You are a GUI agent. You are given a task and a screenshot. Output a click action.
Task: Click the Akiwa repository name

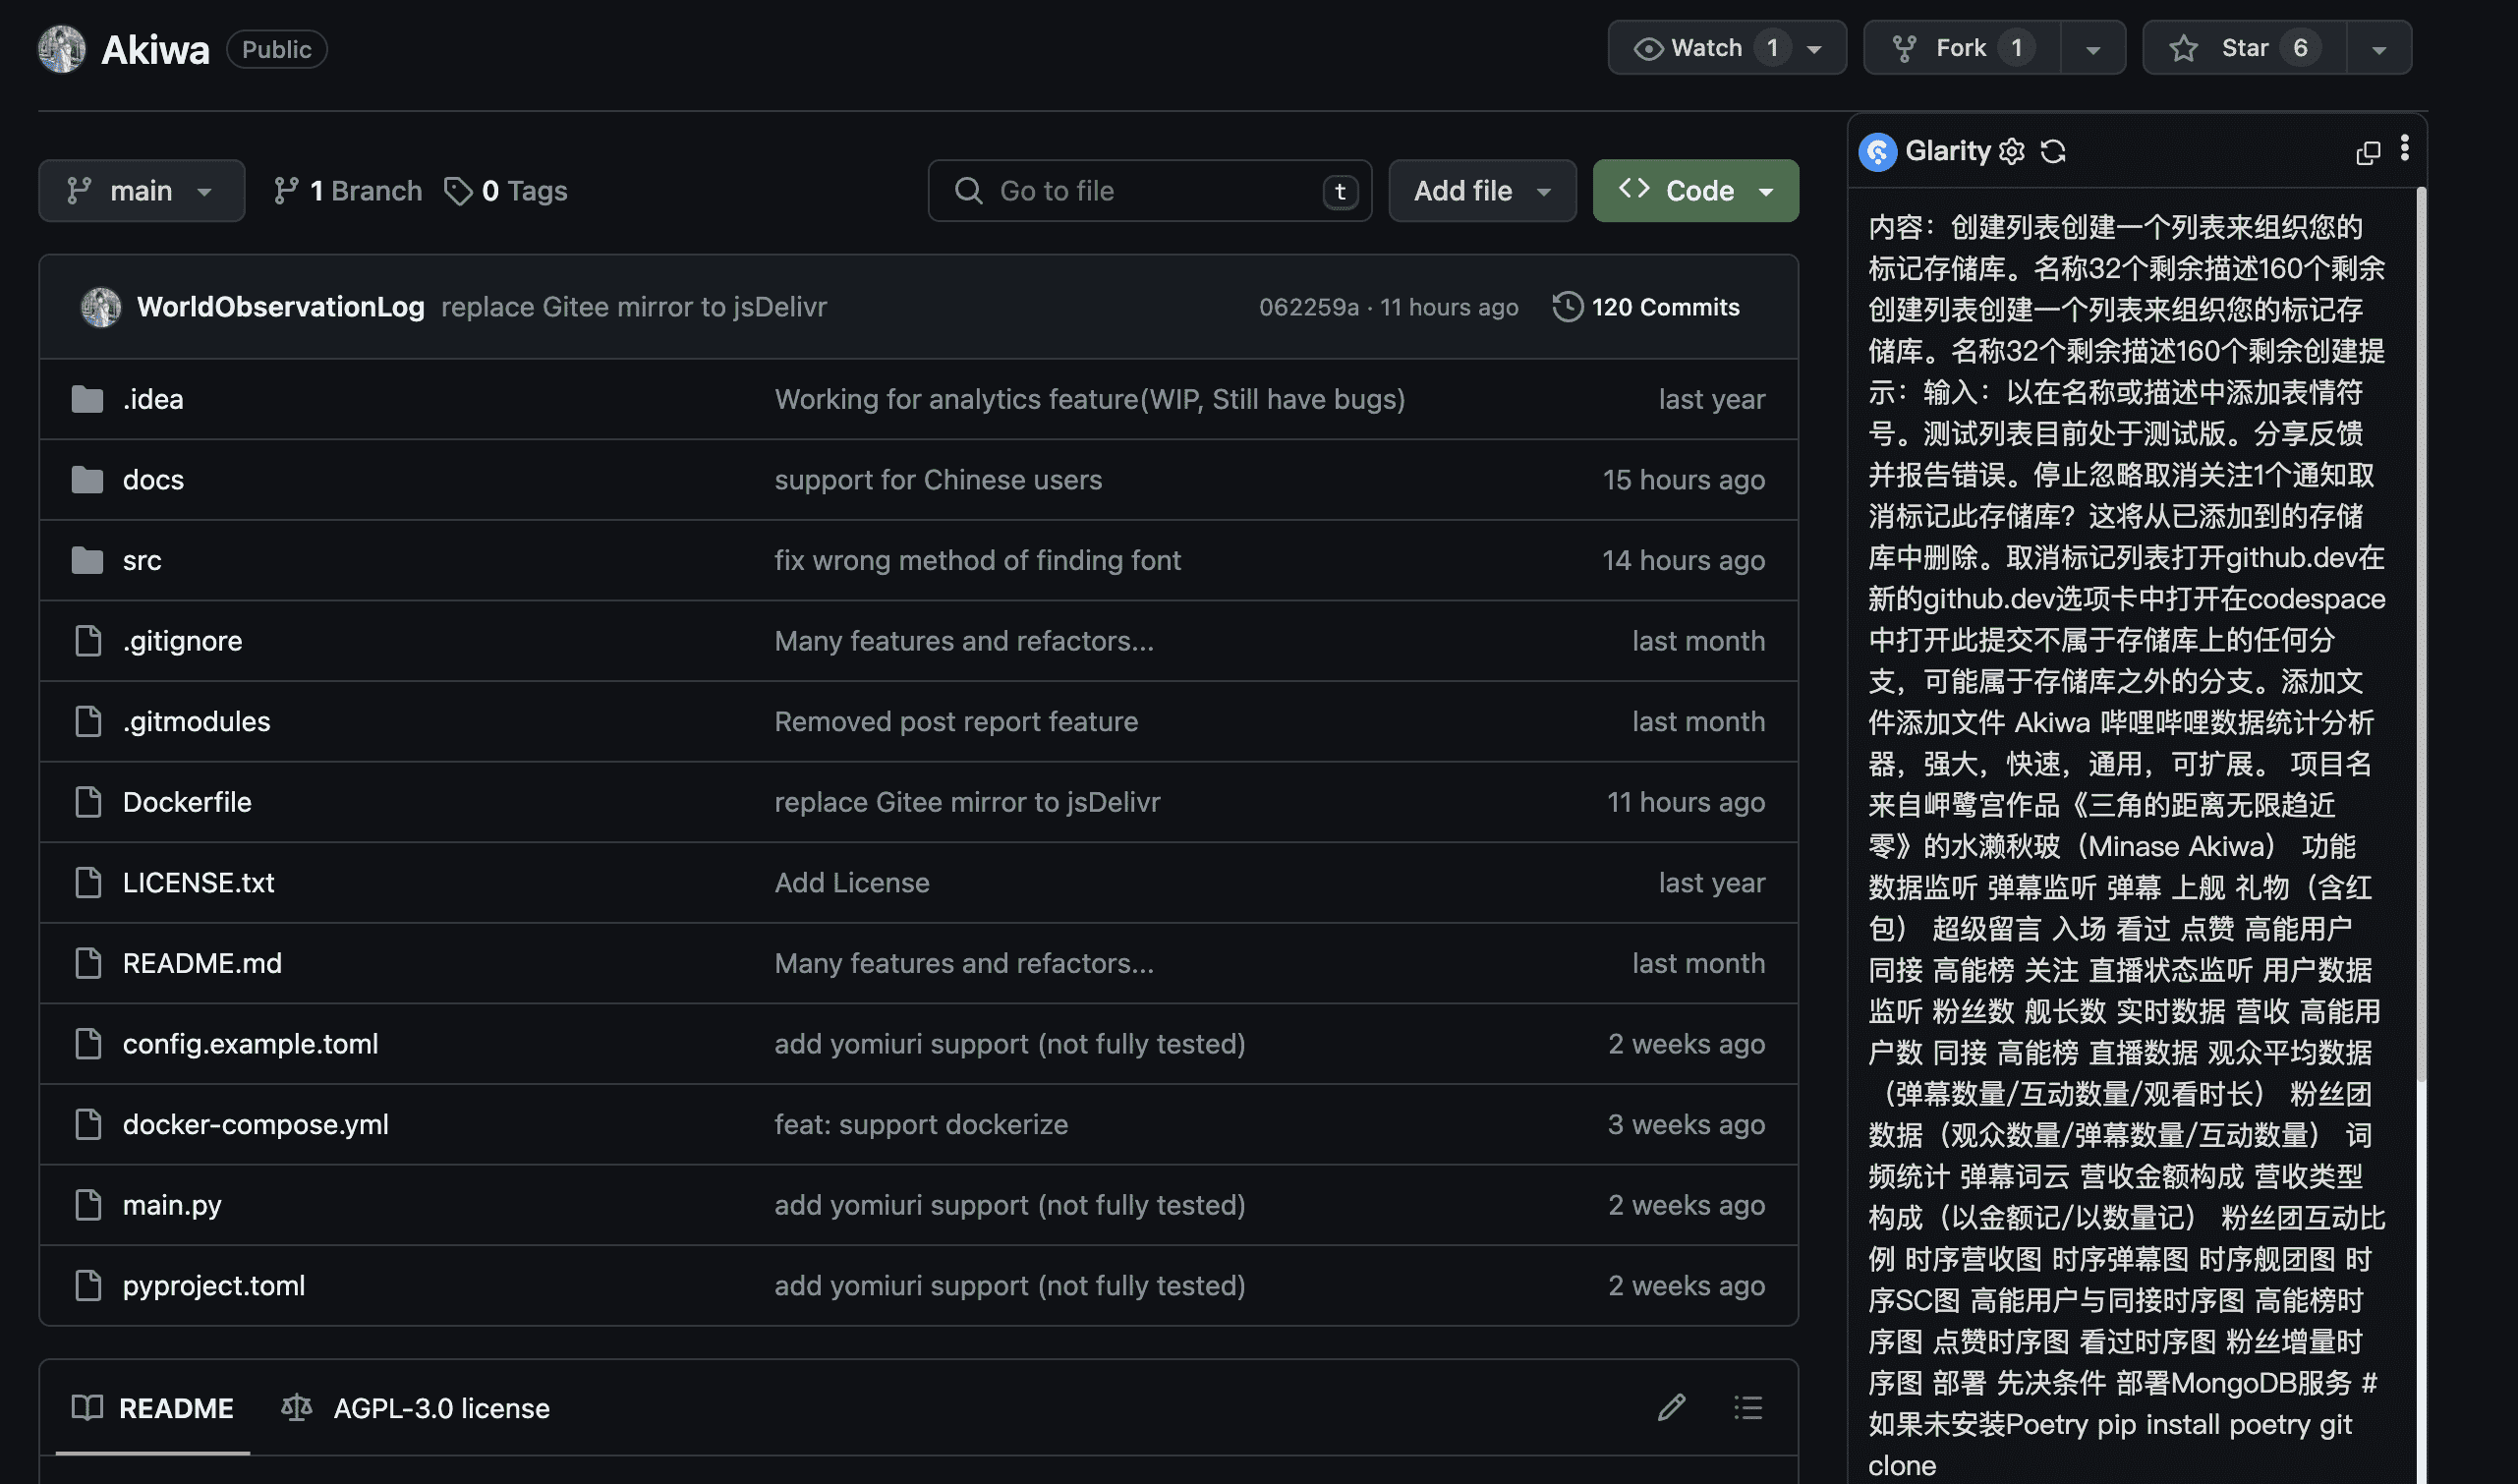pyautogui.click(x=155, y=49)
